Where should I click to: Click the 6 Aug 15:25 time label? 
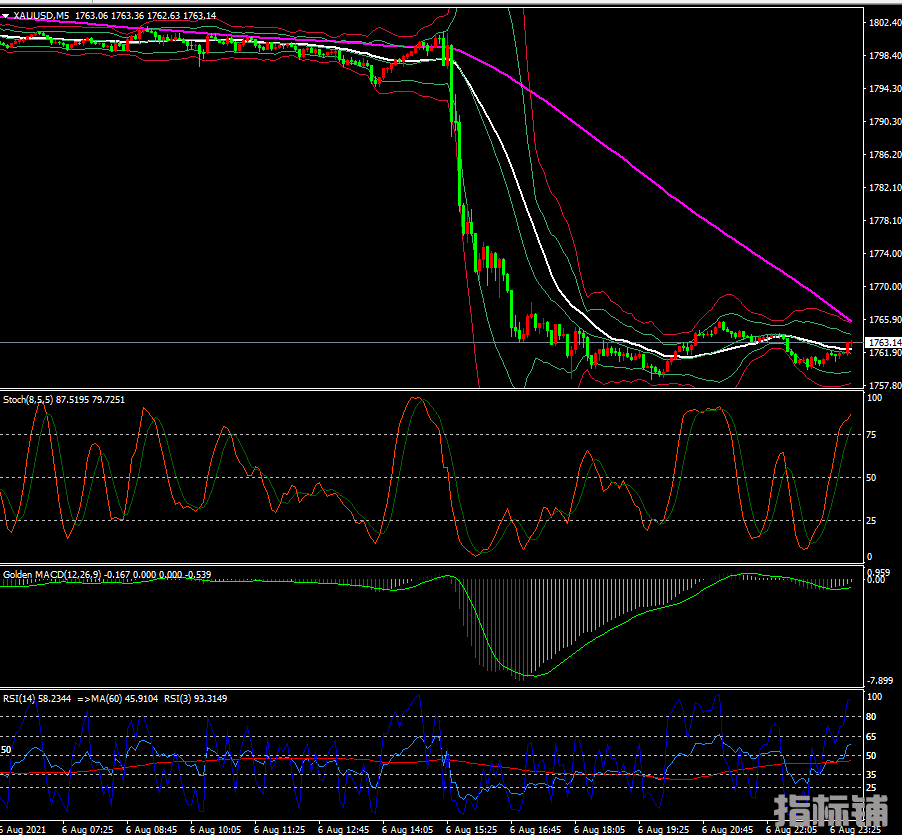coord(471,830)
